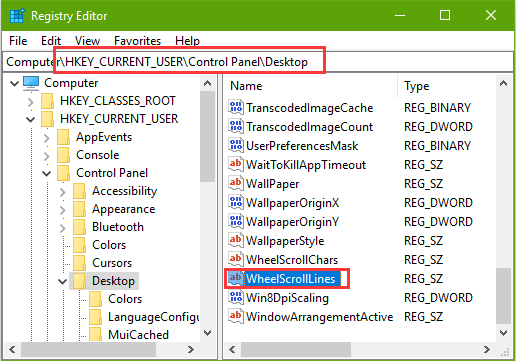Select the WheelScrollLines value
This screenshot has height=361, width=516.
[290, 279]
